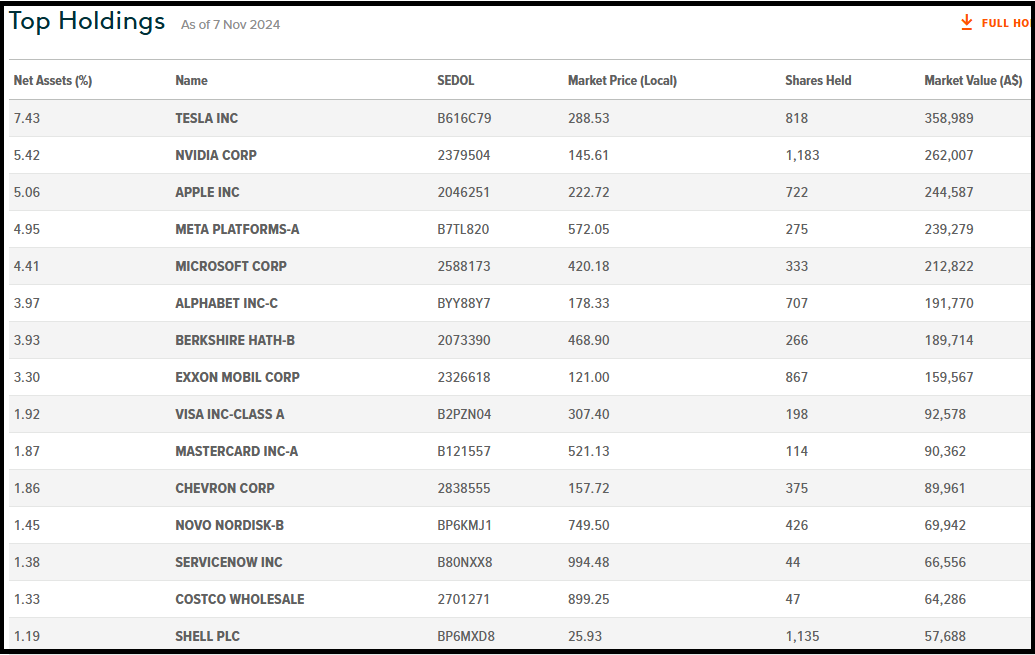Screen dimensions: 1035x655
Task: Click Nvidia's market value 262,007
Action: click(x=949, y=155)
